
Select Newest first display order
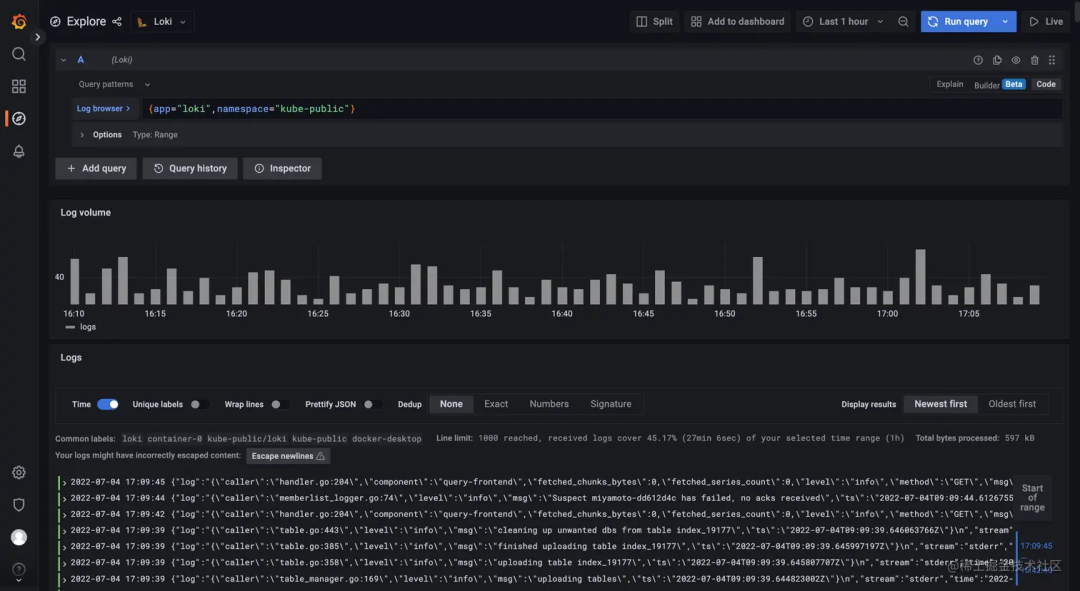click(x=940, y=404)
